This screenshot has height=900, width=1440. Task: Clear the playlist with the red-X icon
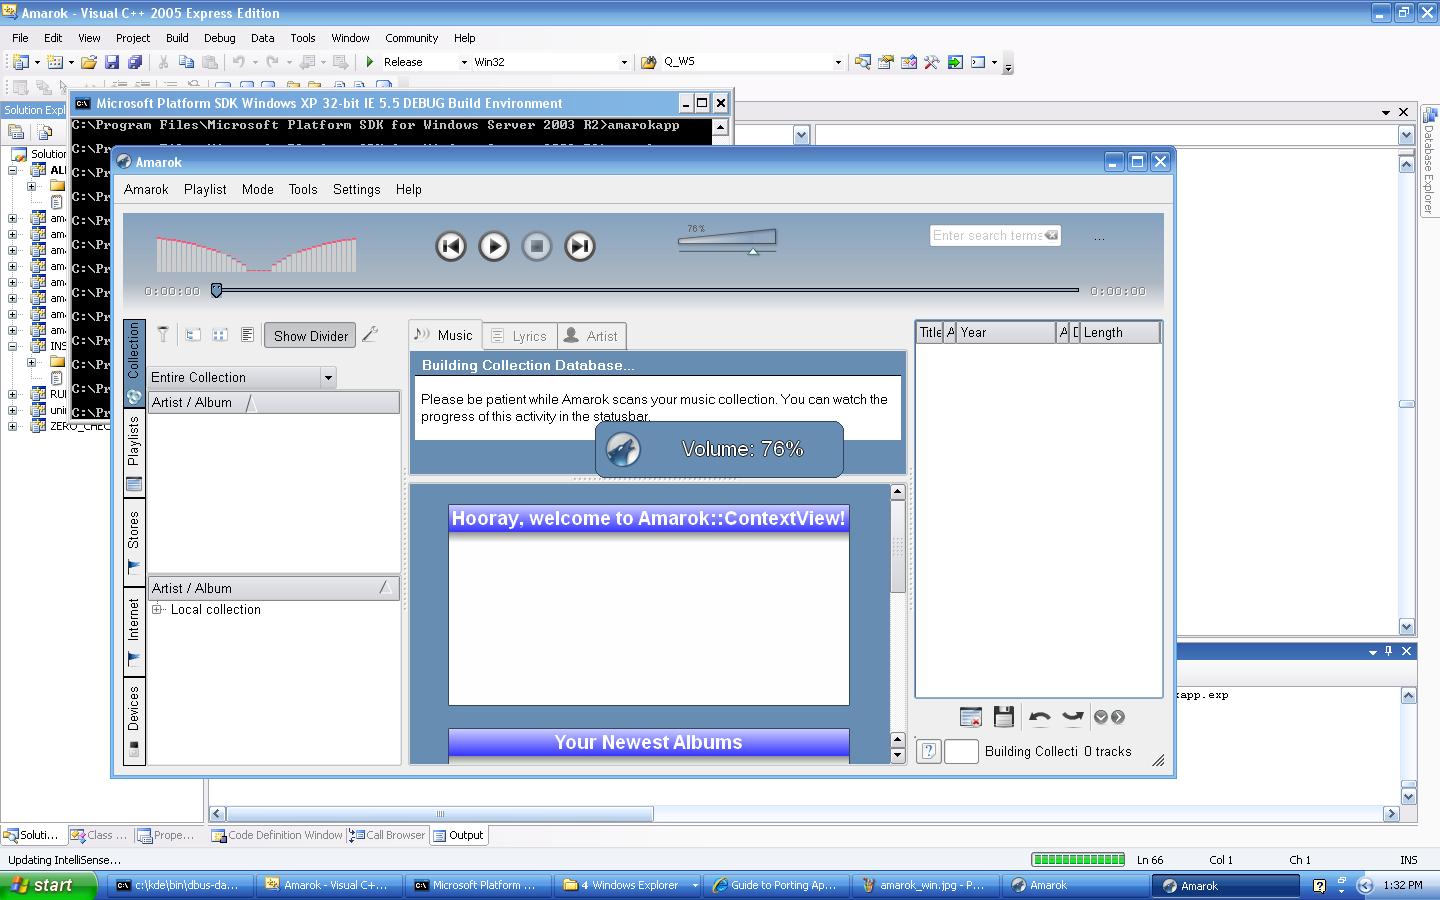[x=970, y=717]
